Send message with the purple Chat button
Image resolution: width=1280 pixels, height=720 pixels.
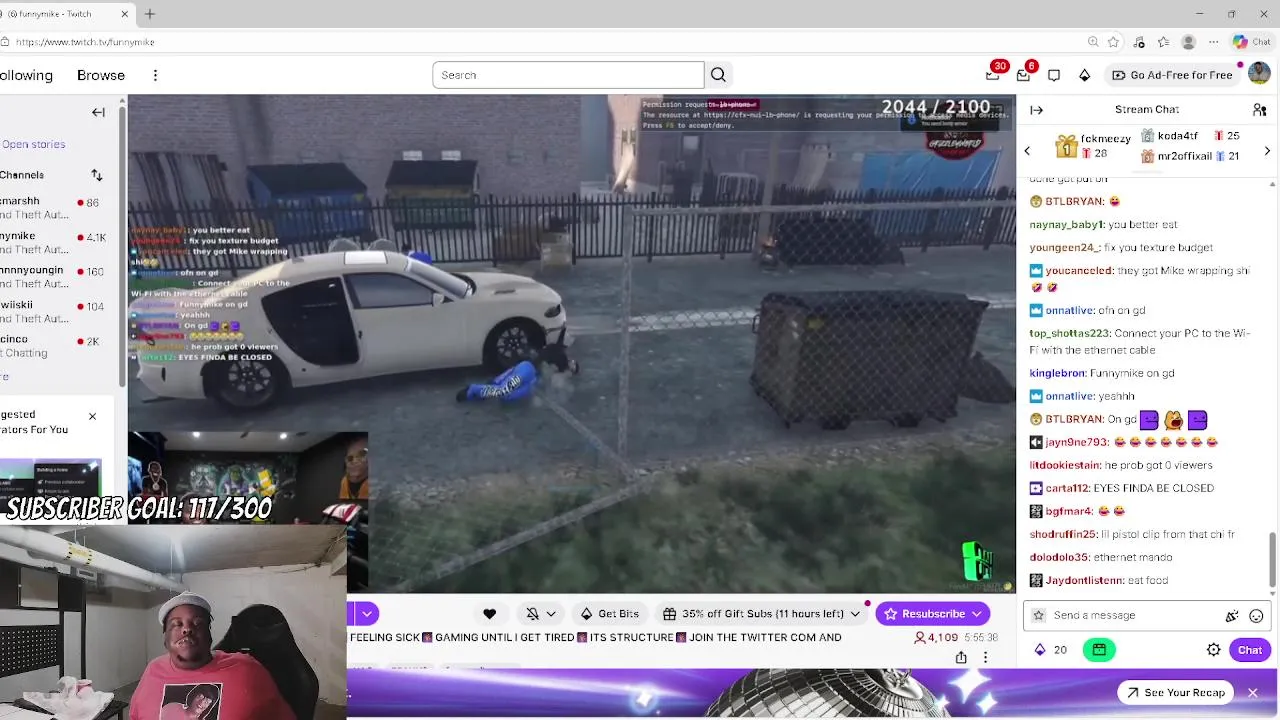(1250, 650)
